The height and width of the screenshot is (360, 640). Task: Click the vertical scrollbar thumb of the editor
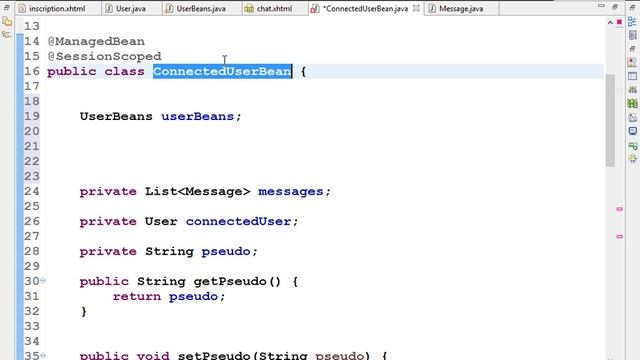[x=610, y=120]
